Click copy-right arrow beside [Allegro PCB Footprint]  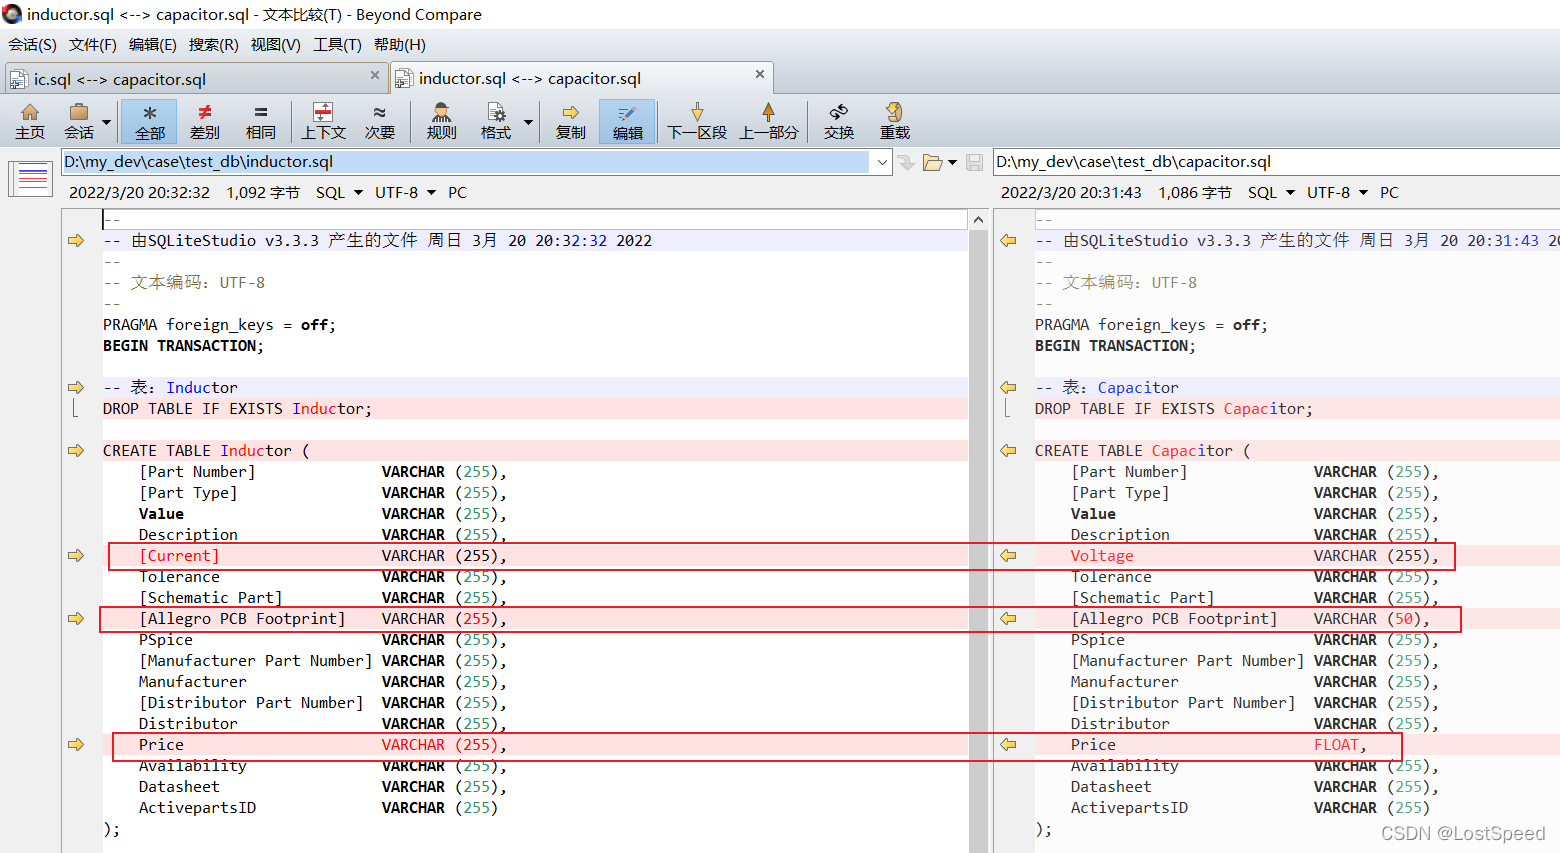pyautogui.click(x=76, y=618)
